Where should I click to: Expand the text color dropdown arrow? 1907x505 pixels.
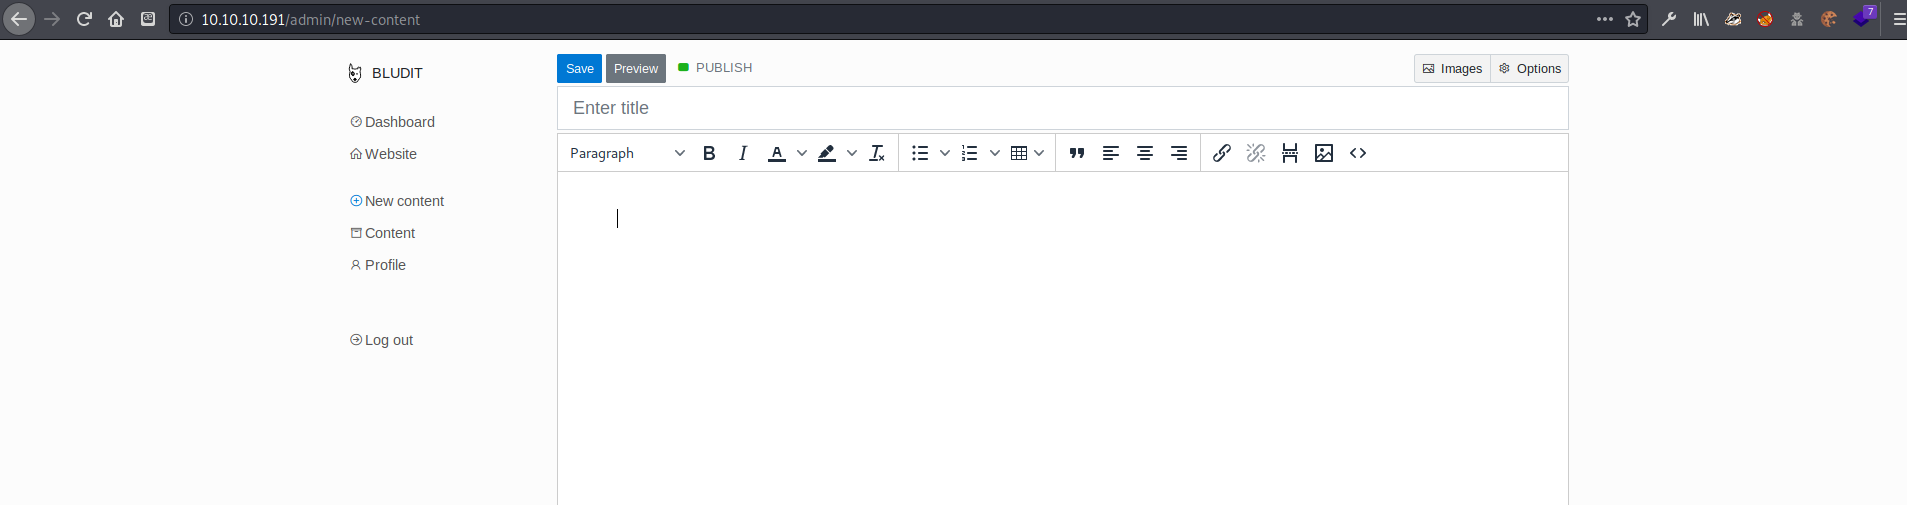(802, 153)
